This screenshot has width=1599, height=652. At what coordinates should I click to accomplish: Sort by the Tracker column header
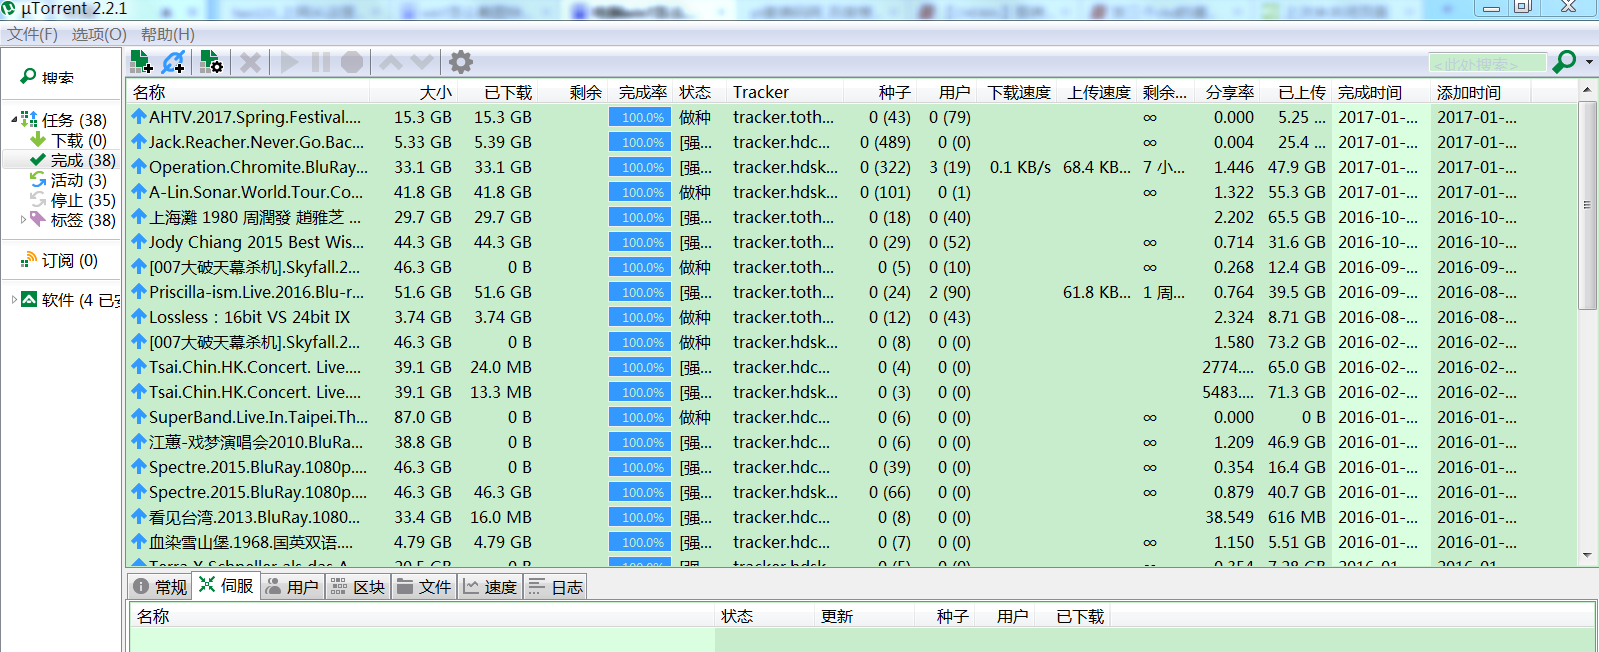pos(785,92)
